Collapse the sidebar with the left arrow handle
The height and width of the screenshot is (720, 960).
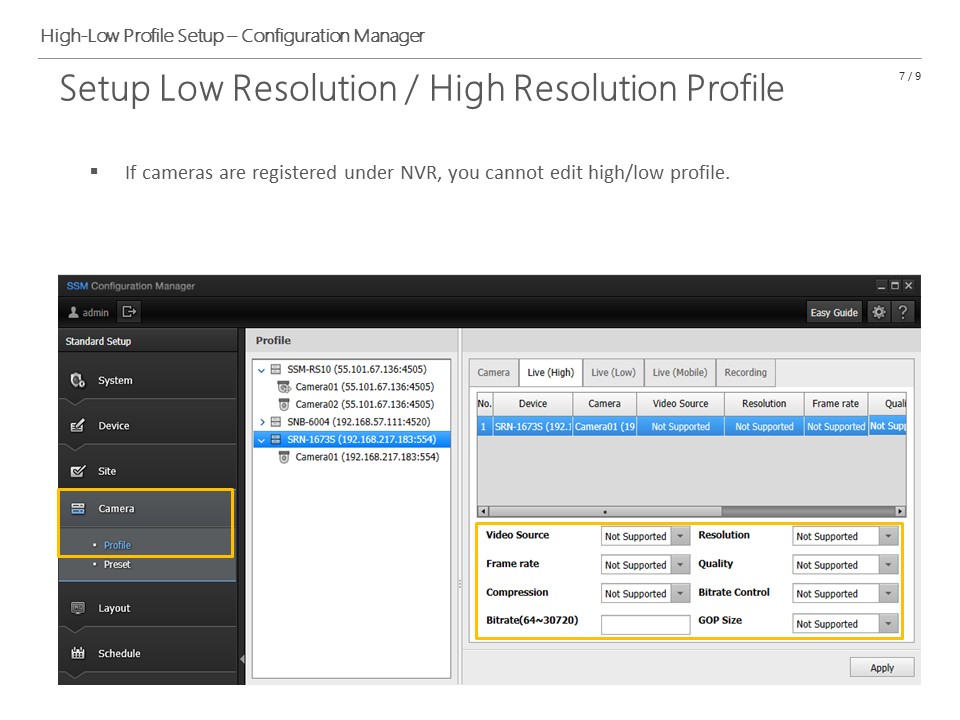point(242,659)
